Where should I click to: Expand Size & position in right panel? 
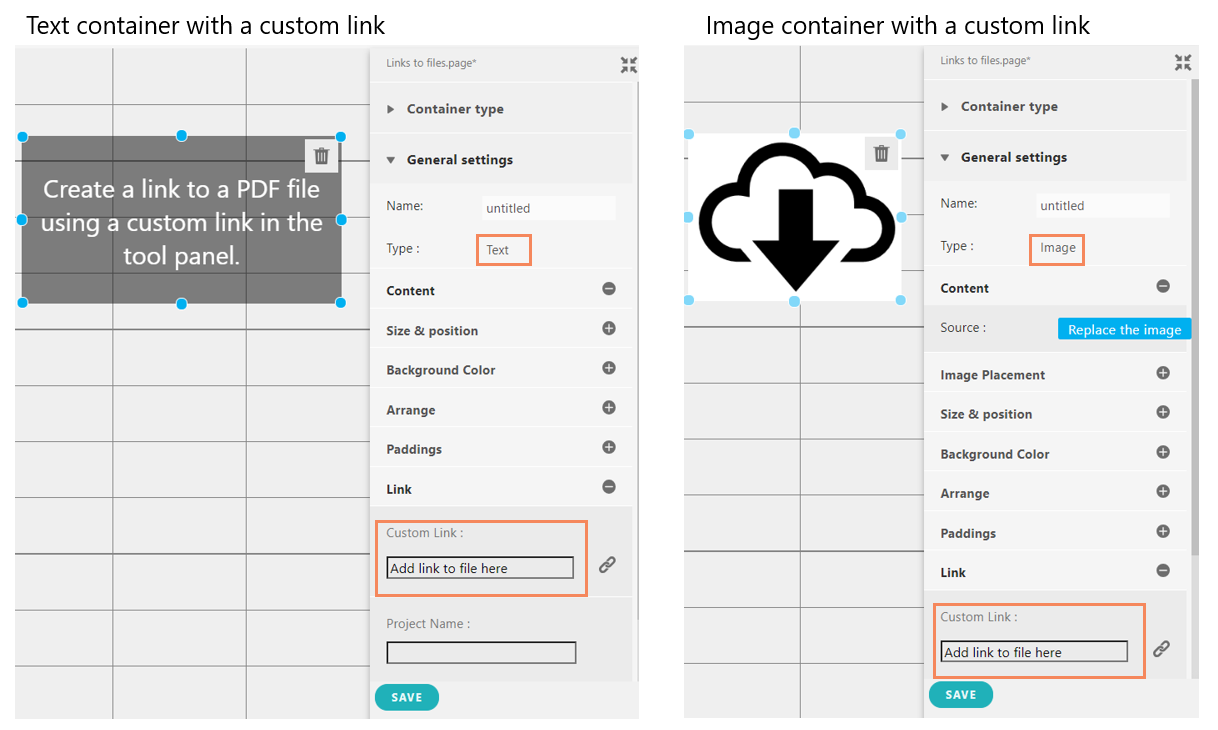(x=1163, y=412)
